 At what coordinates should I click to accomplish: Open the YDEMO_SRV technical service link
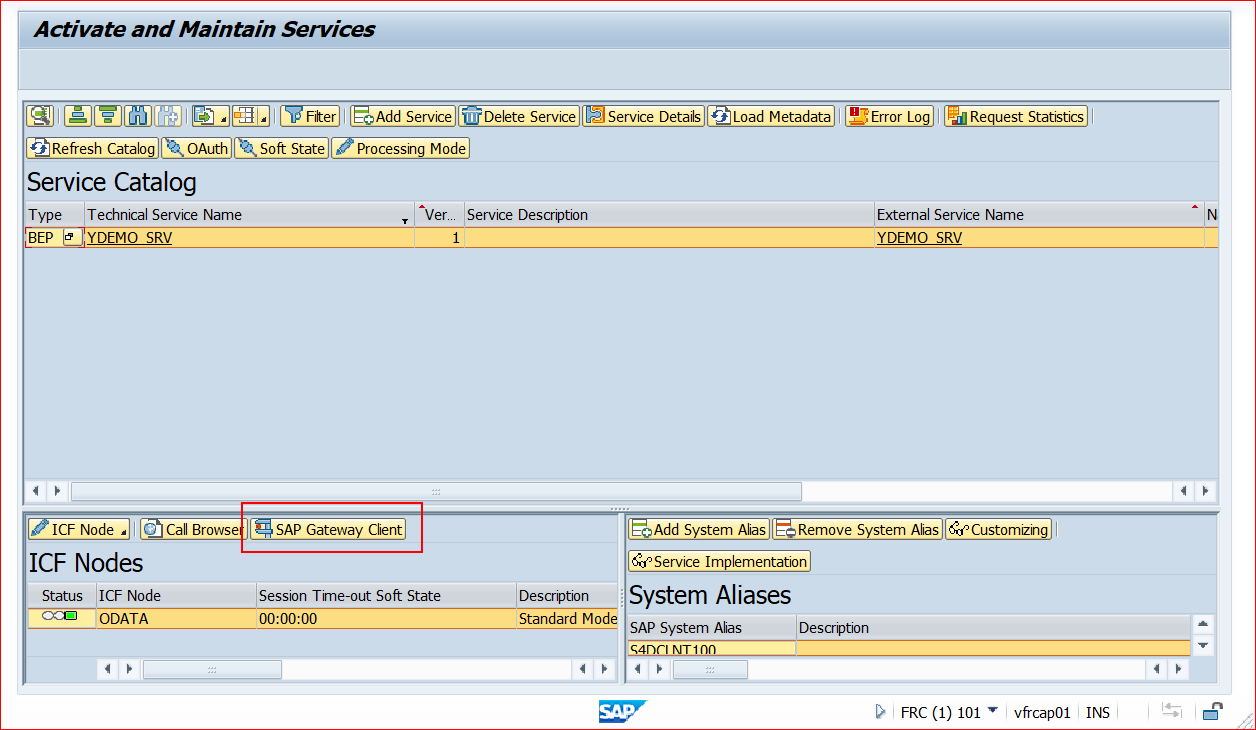(x=129, y=237)
